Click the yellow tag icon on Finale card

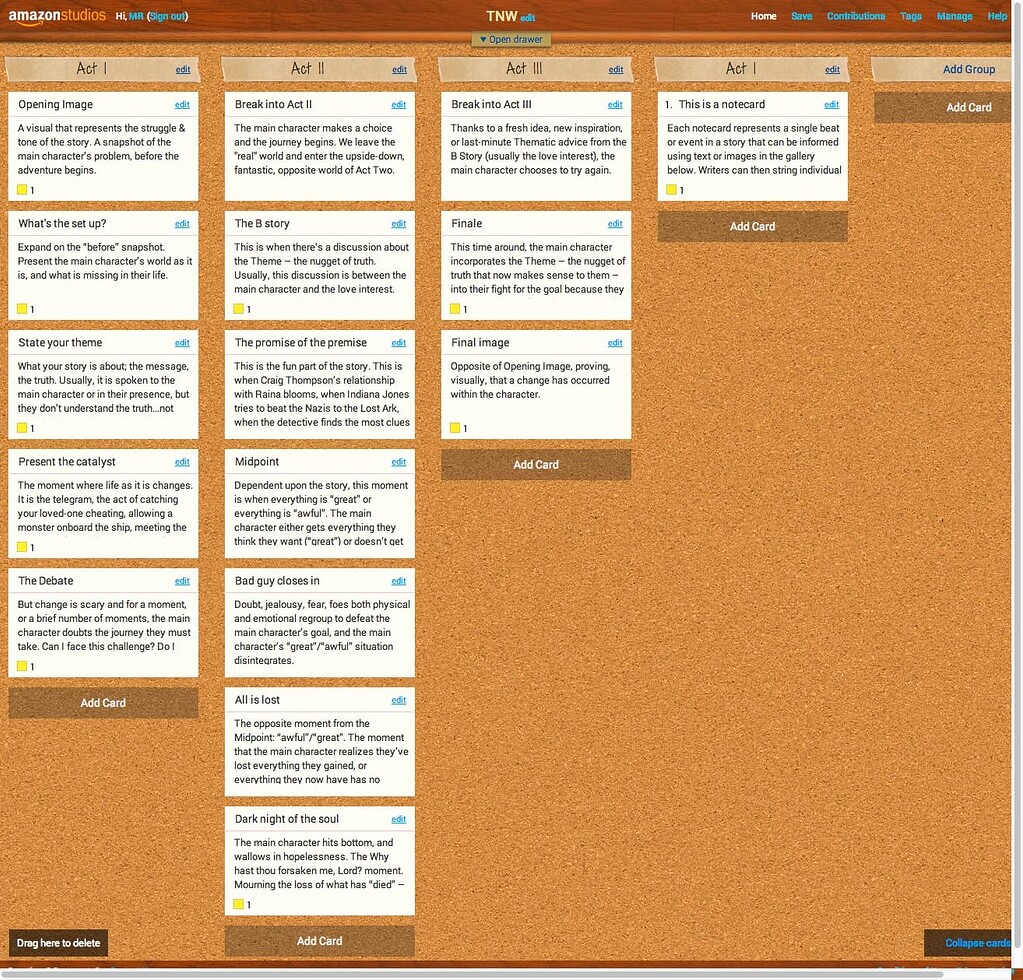tap(454, 309)
